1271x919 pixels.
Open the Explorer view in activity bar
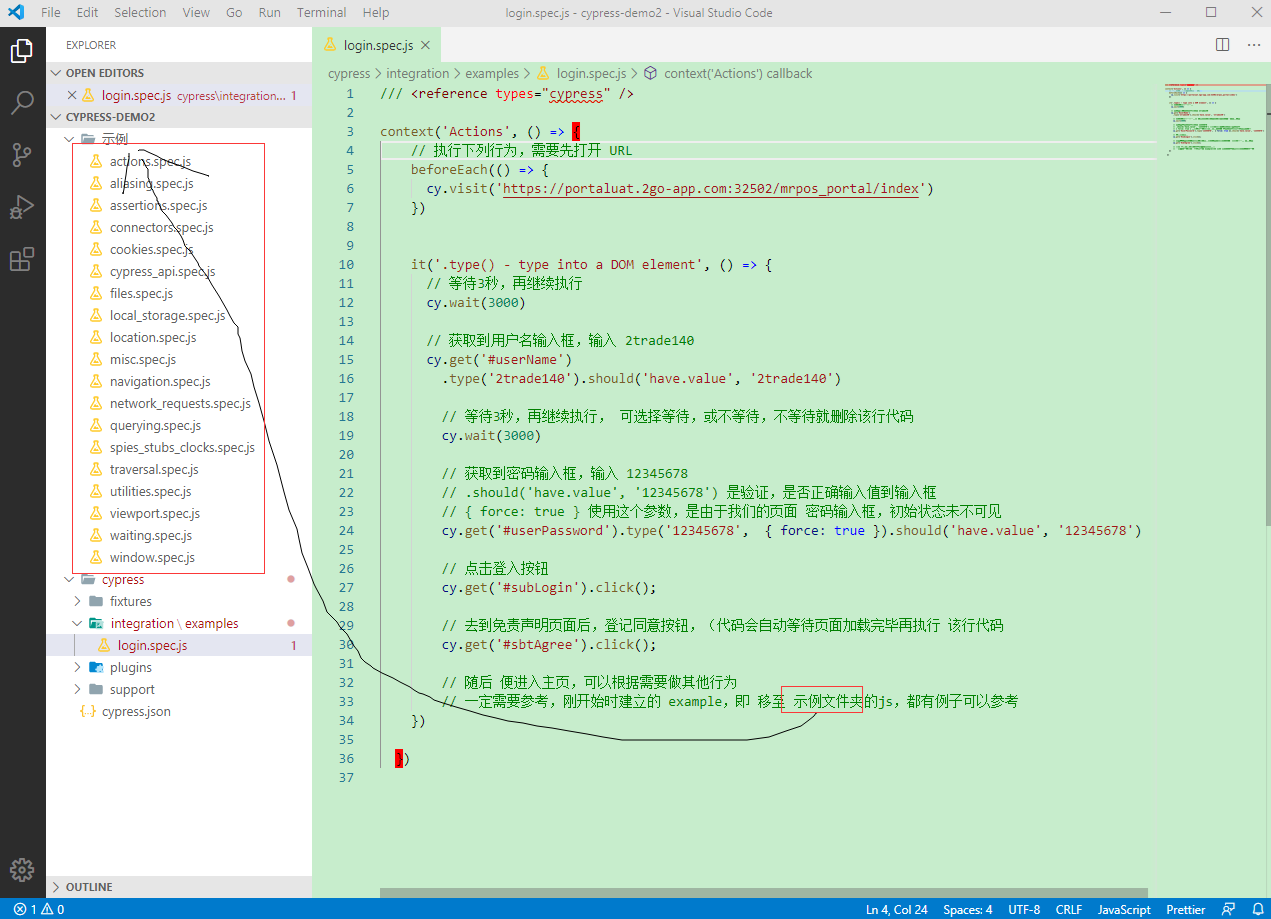tap(22, 50)
